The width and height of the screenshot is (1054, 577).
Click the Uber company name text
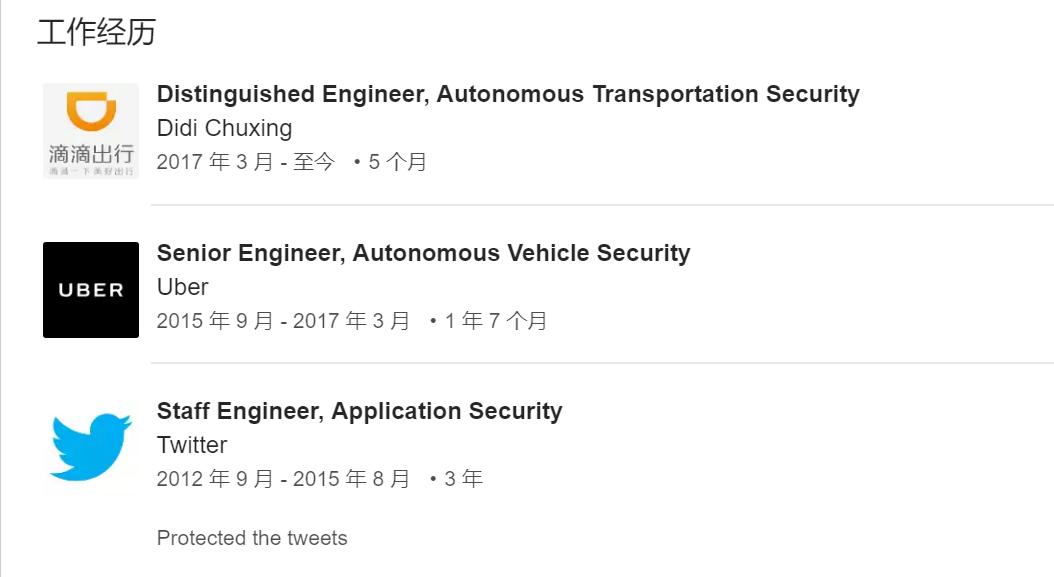[x=183, y=287]
